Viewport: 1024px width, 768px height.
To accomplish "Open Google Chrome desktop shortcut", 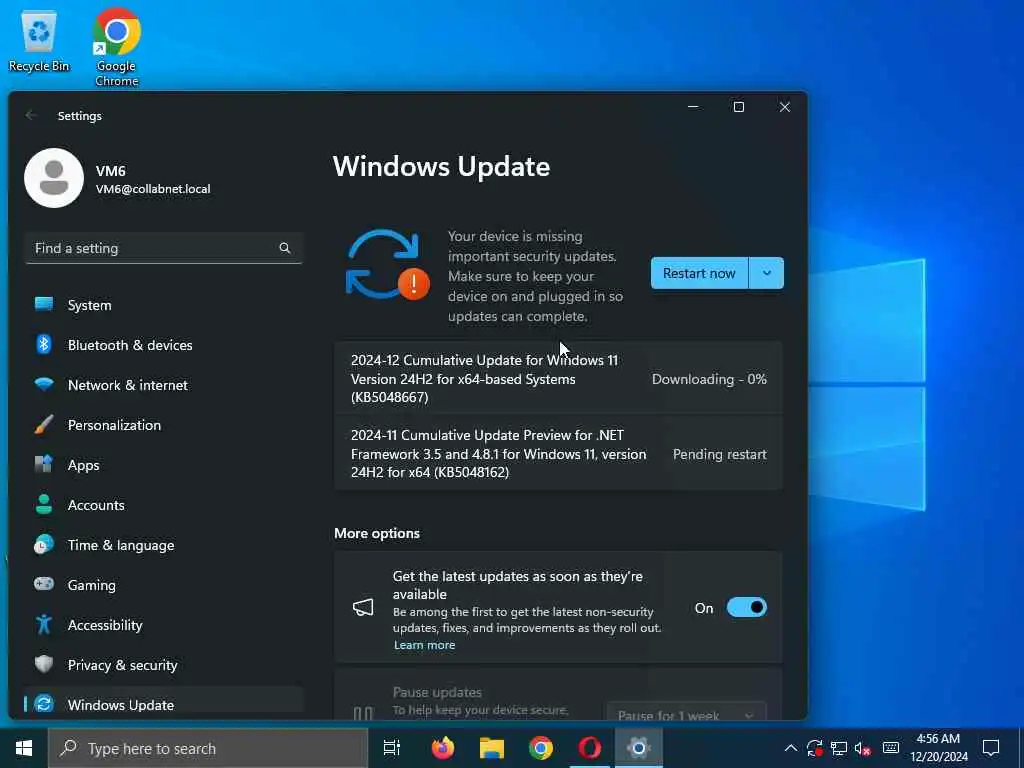I will 116,47.
